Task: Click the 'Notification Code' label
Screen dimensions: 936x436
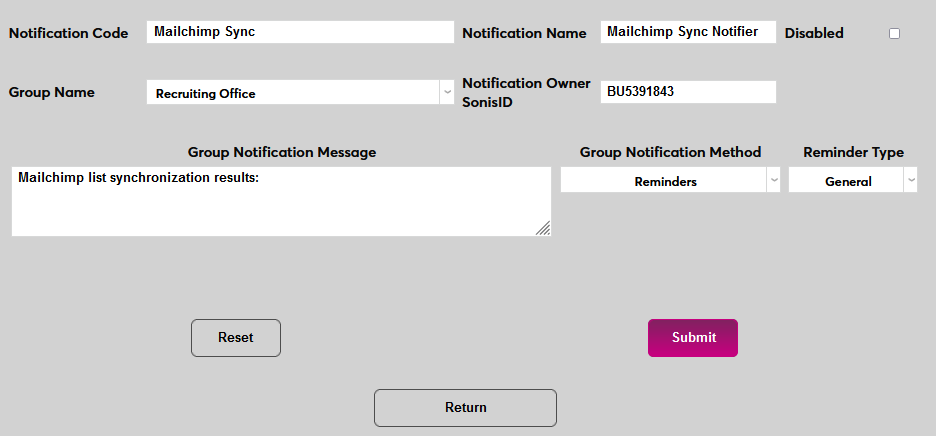Action: 69,33
